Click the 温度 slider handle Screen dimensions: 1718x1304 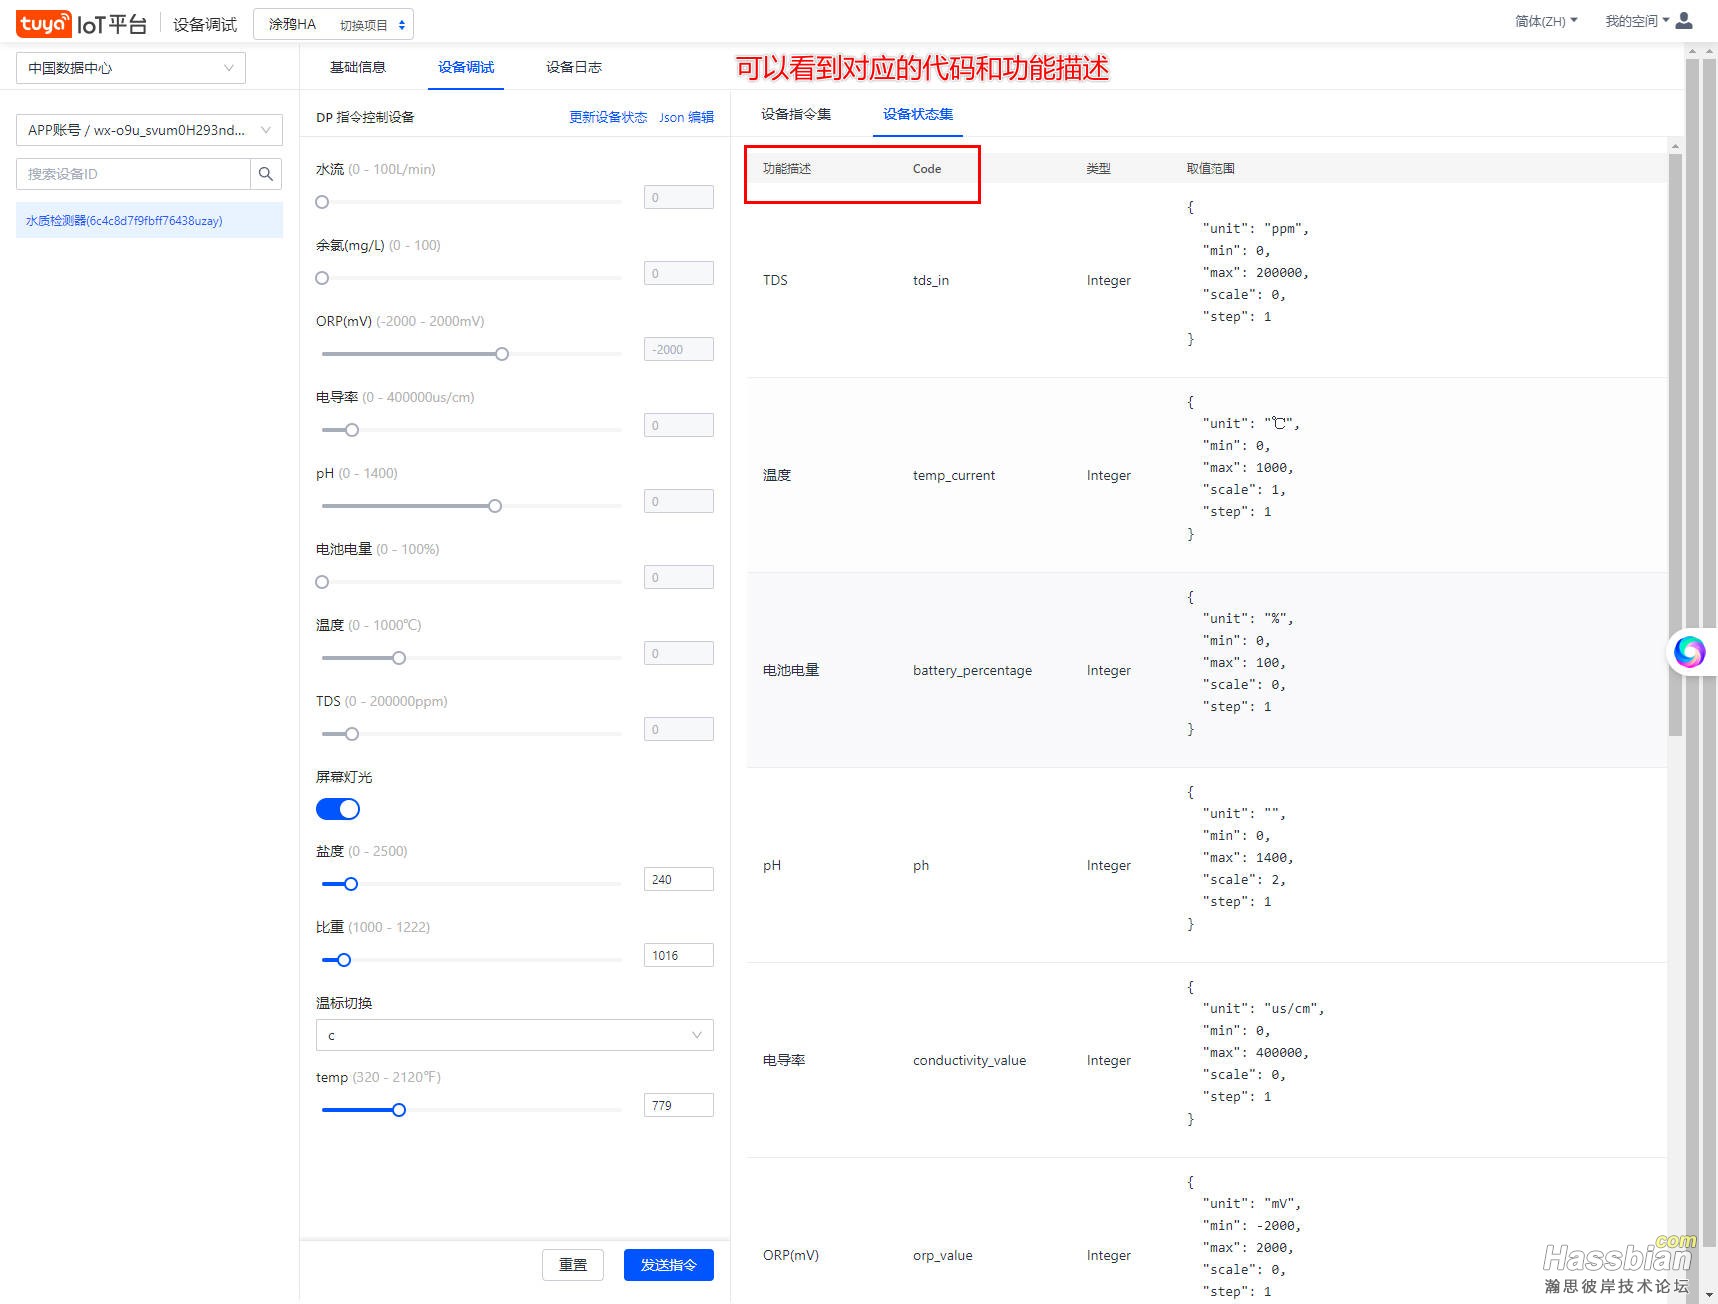tap(399, 658)
